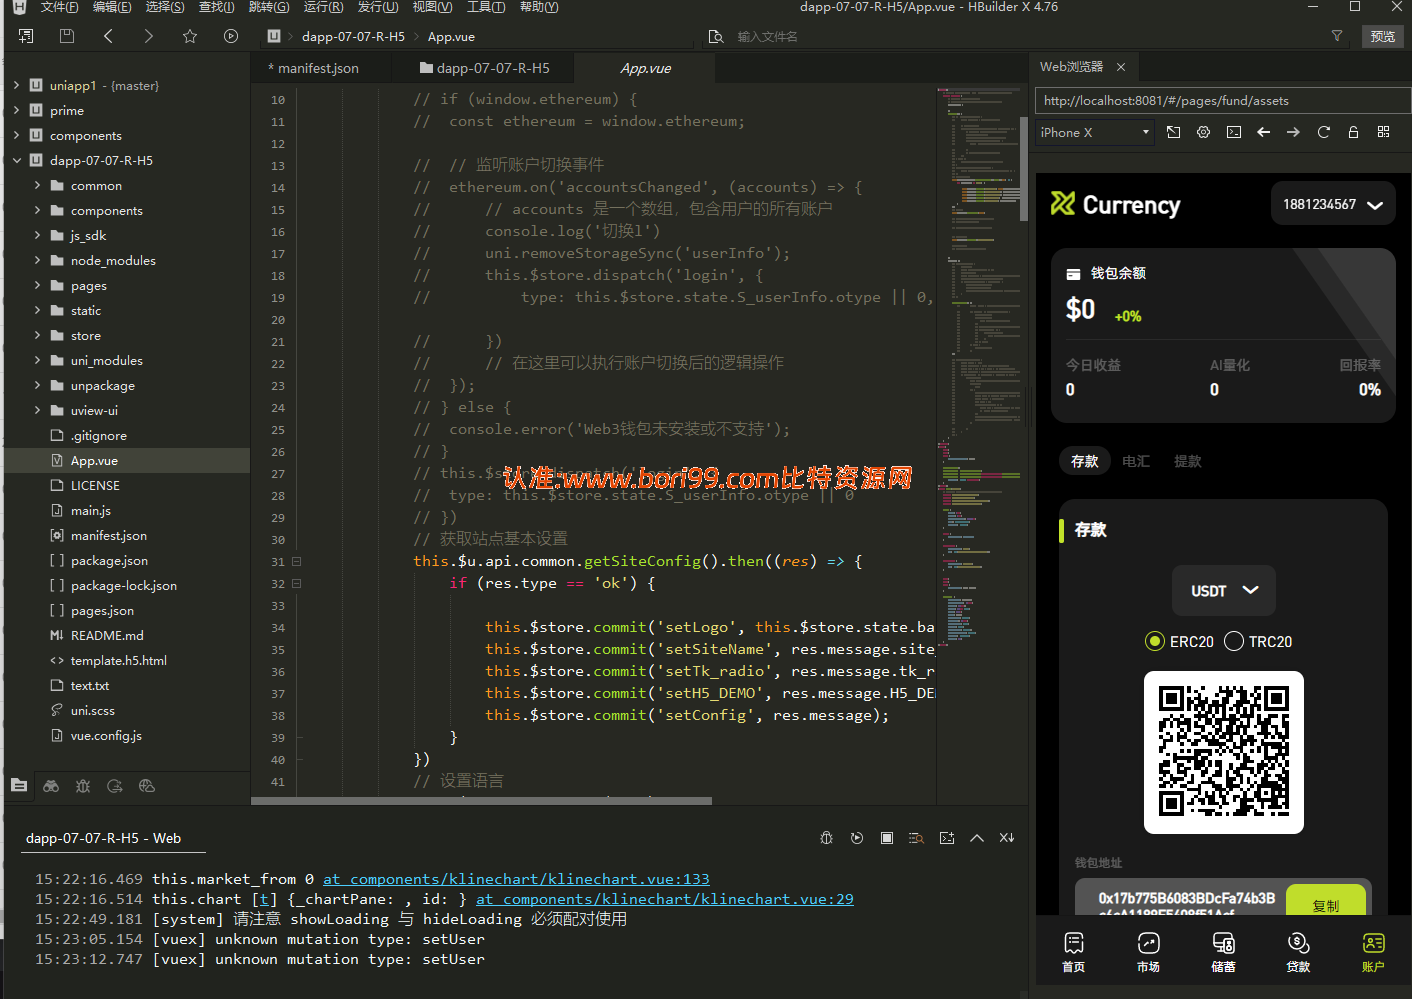Collapse the dapp-07-07-R-H5 project
Image resolution: width=1412 pixels, height=999 pixels.
tap(16, 160)
